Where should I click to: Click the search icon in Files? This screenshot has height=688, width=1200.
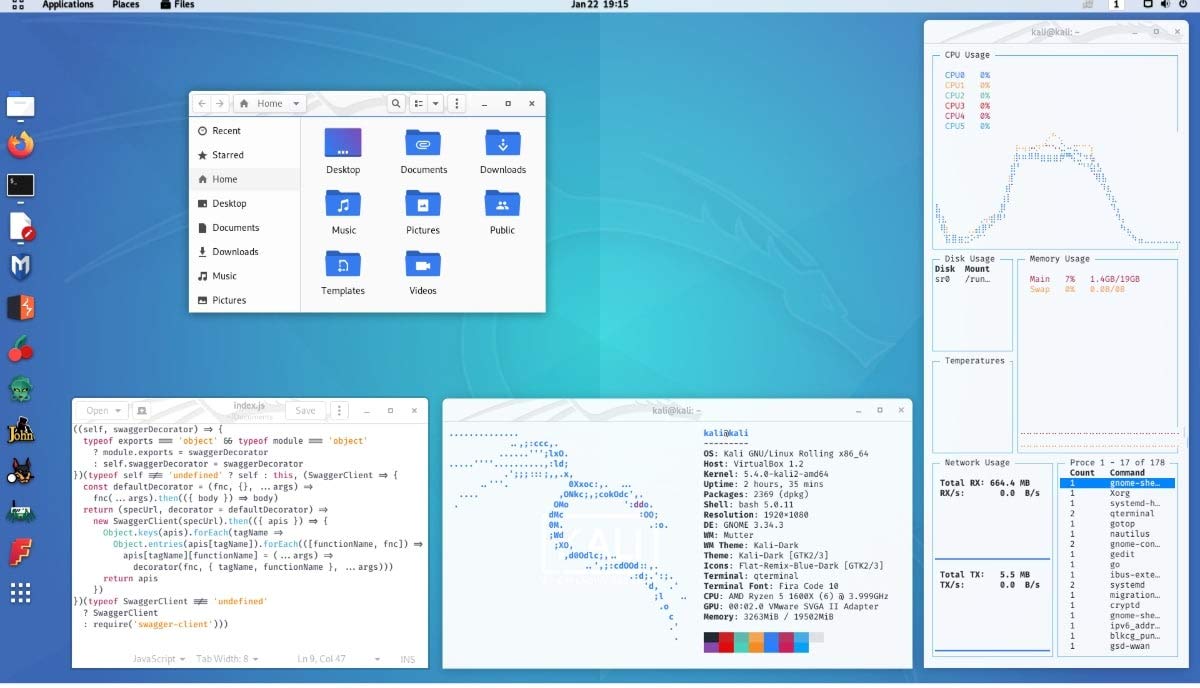pyautogui.click(x=396, y=104)
